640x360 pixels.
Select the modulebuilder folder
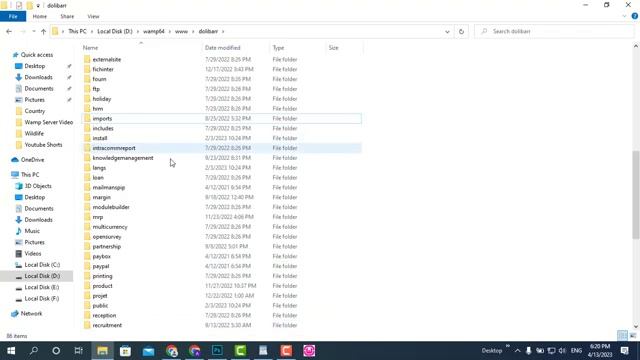(x=111, y=207)
